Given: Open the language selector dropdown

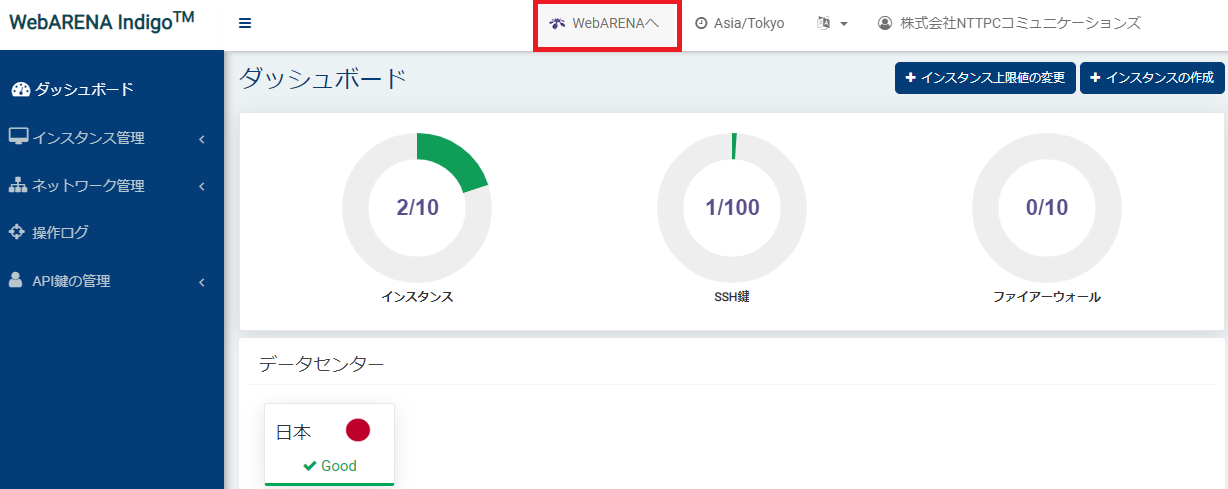Looking at the screenshot, I should point(832,24).
